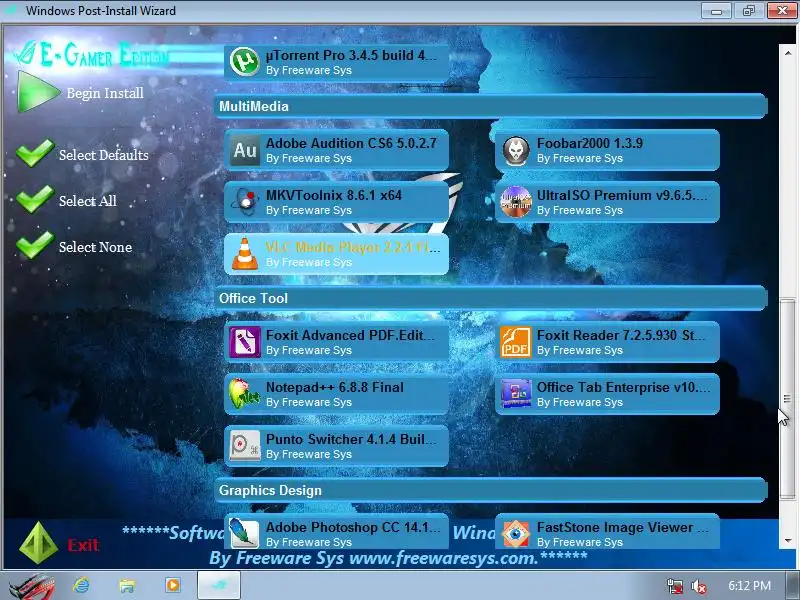Image resolution: width=800 pixels, height=600 pixels.
Task: Click the 6:12 PM clock
Action: pyautogui.click(x=749, y=586)
